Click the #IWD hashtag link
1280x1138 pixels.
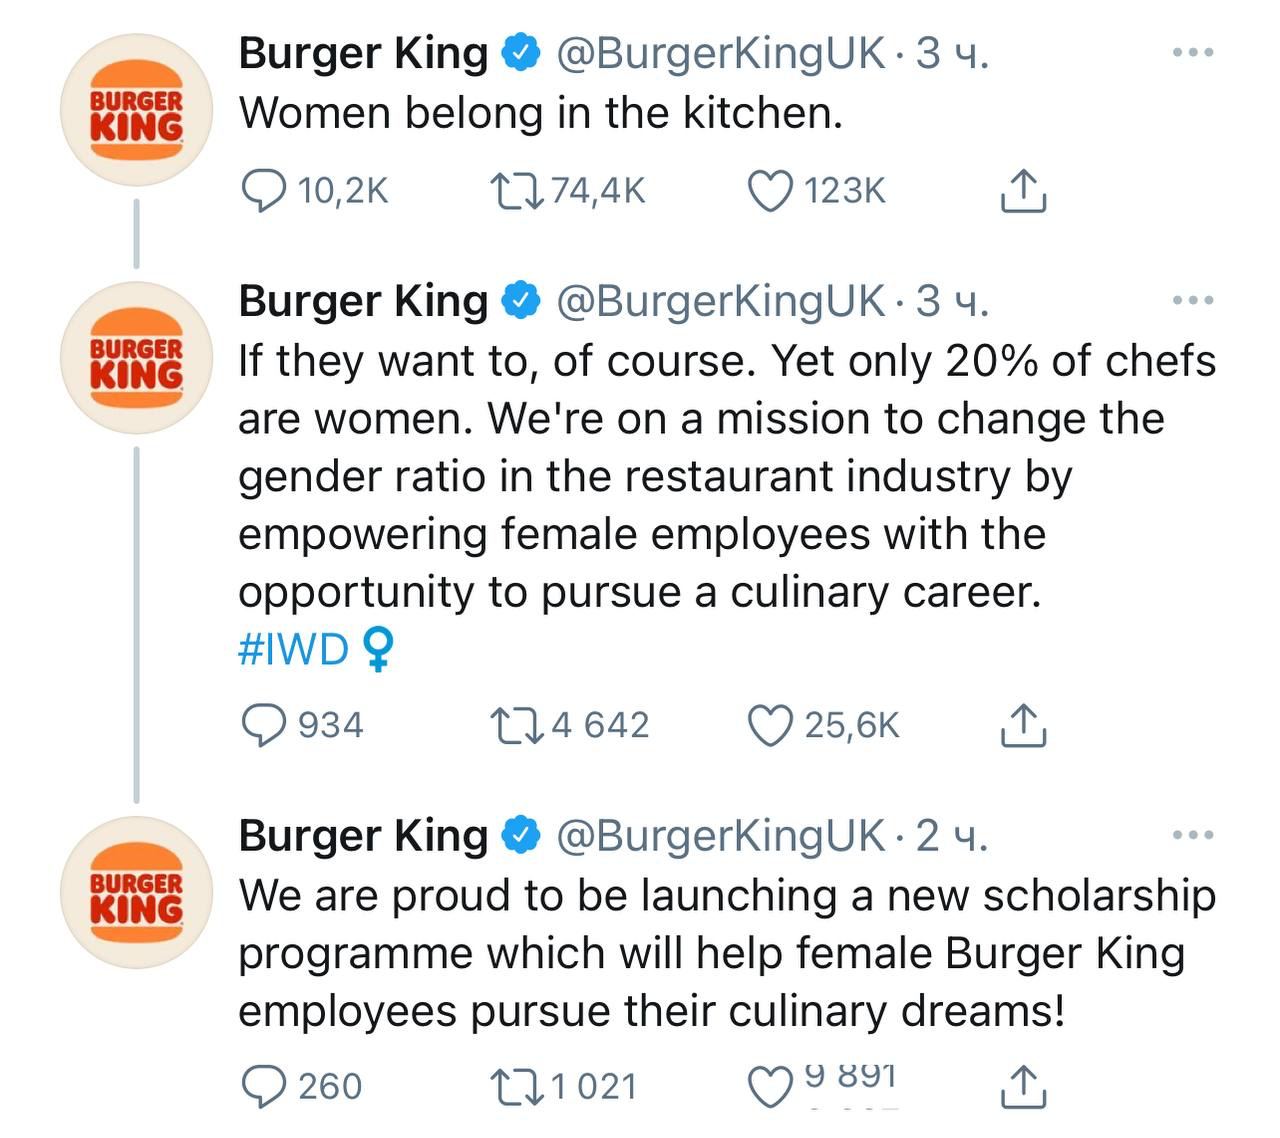293,650
